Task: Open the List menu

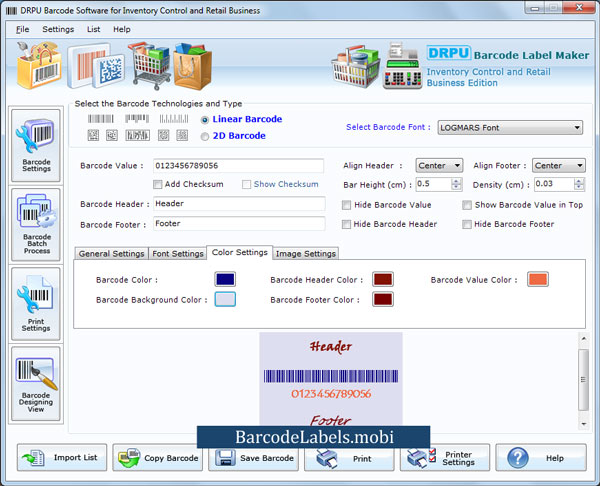Action: tap(93, 29)
